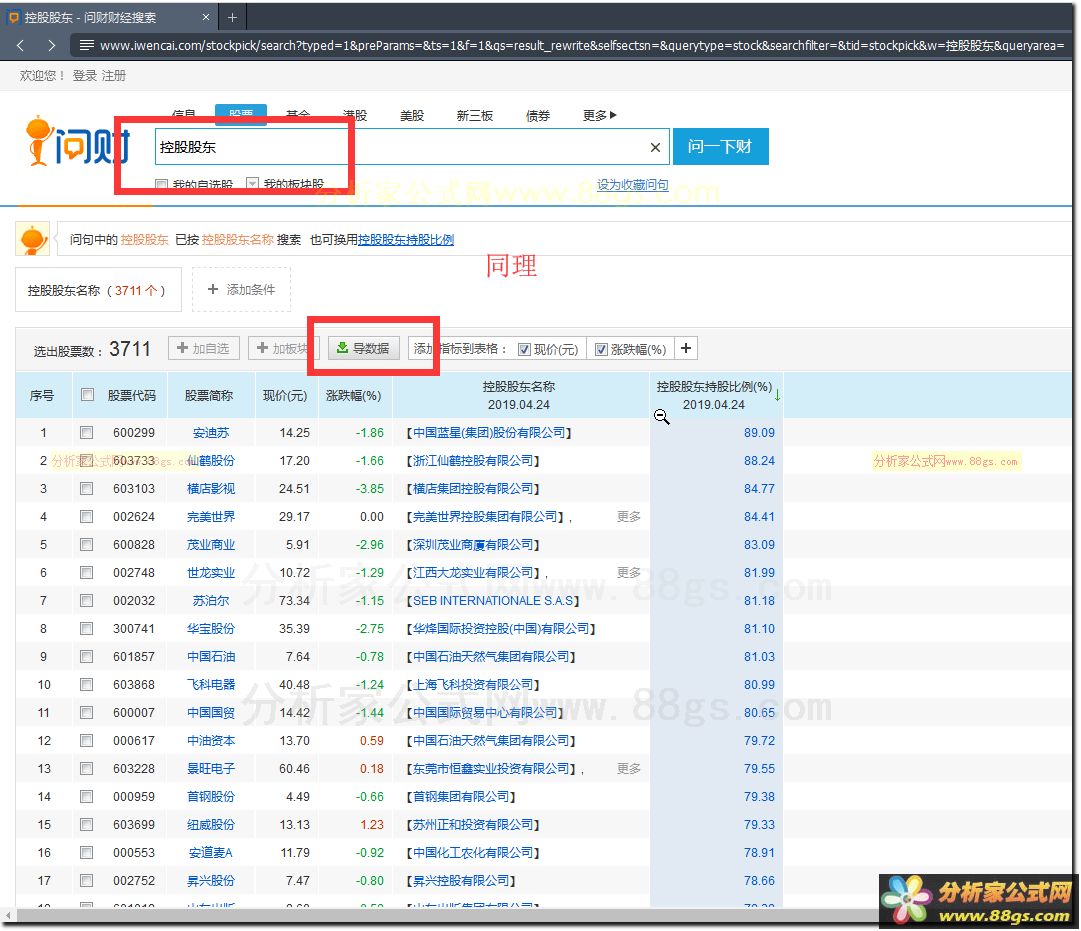Image resolution: width=1081 pixels, height=931 pixels.
Task: Go forward with the browser forward arrow
Action: tap(51, 46)
